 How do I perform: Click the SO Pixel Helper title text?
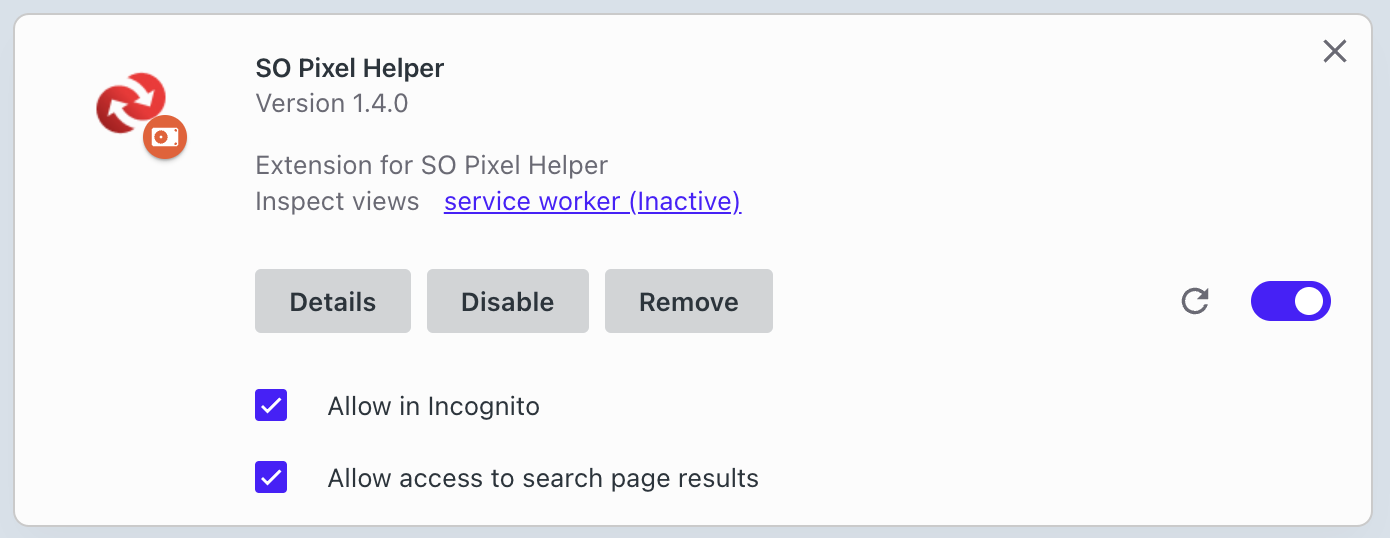pyautogui.click(x=349, y=68)
